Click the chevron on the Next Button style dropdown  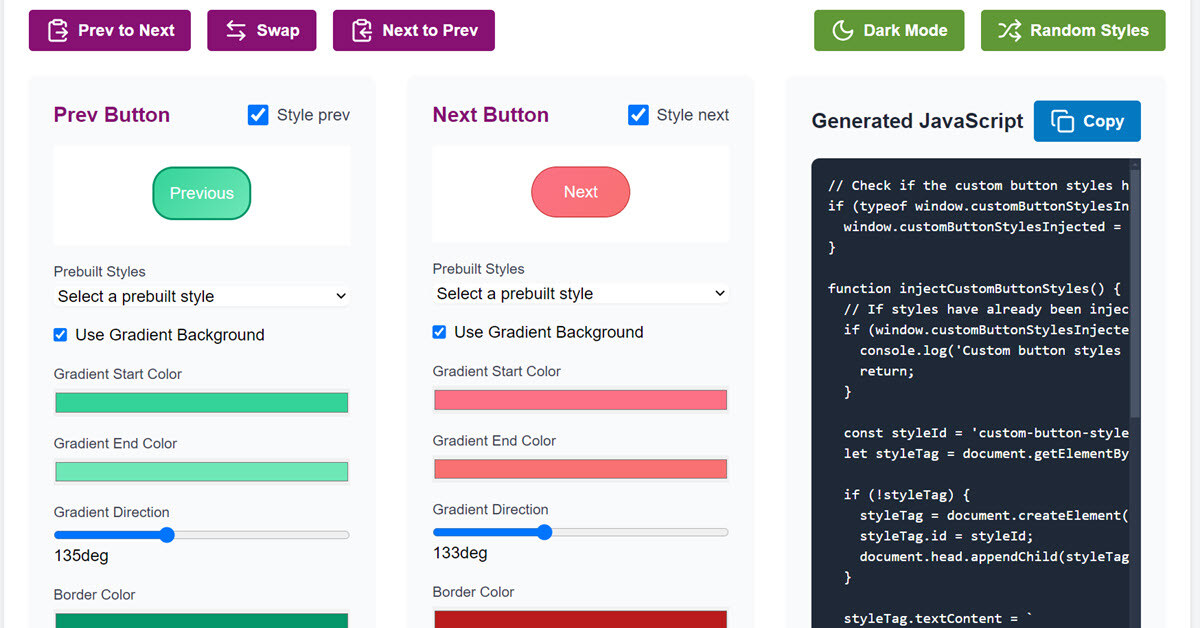(x=719, y=293)
